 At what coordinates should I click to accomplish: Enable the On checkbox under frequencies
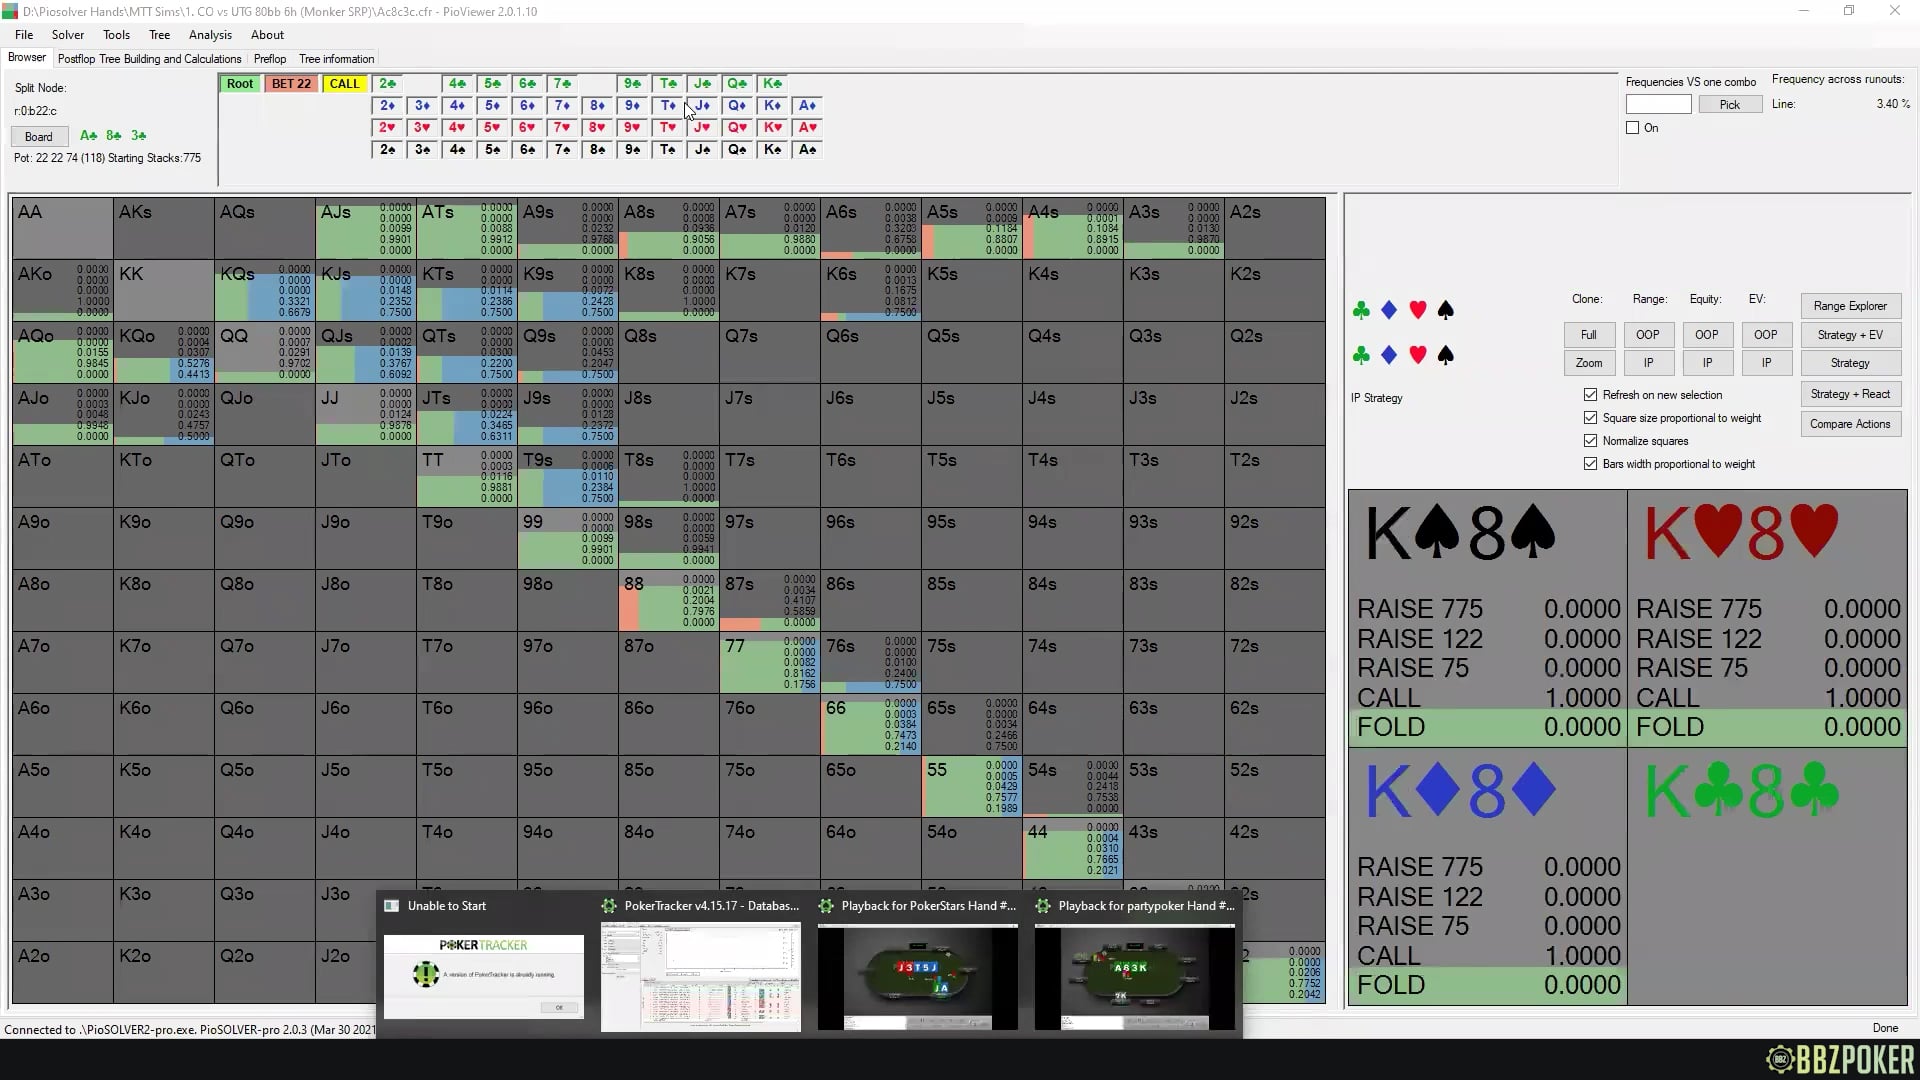click(x=1633, y=128)
